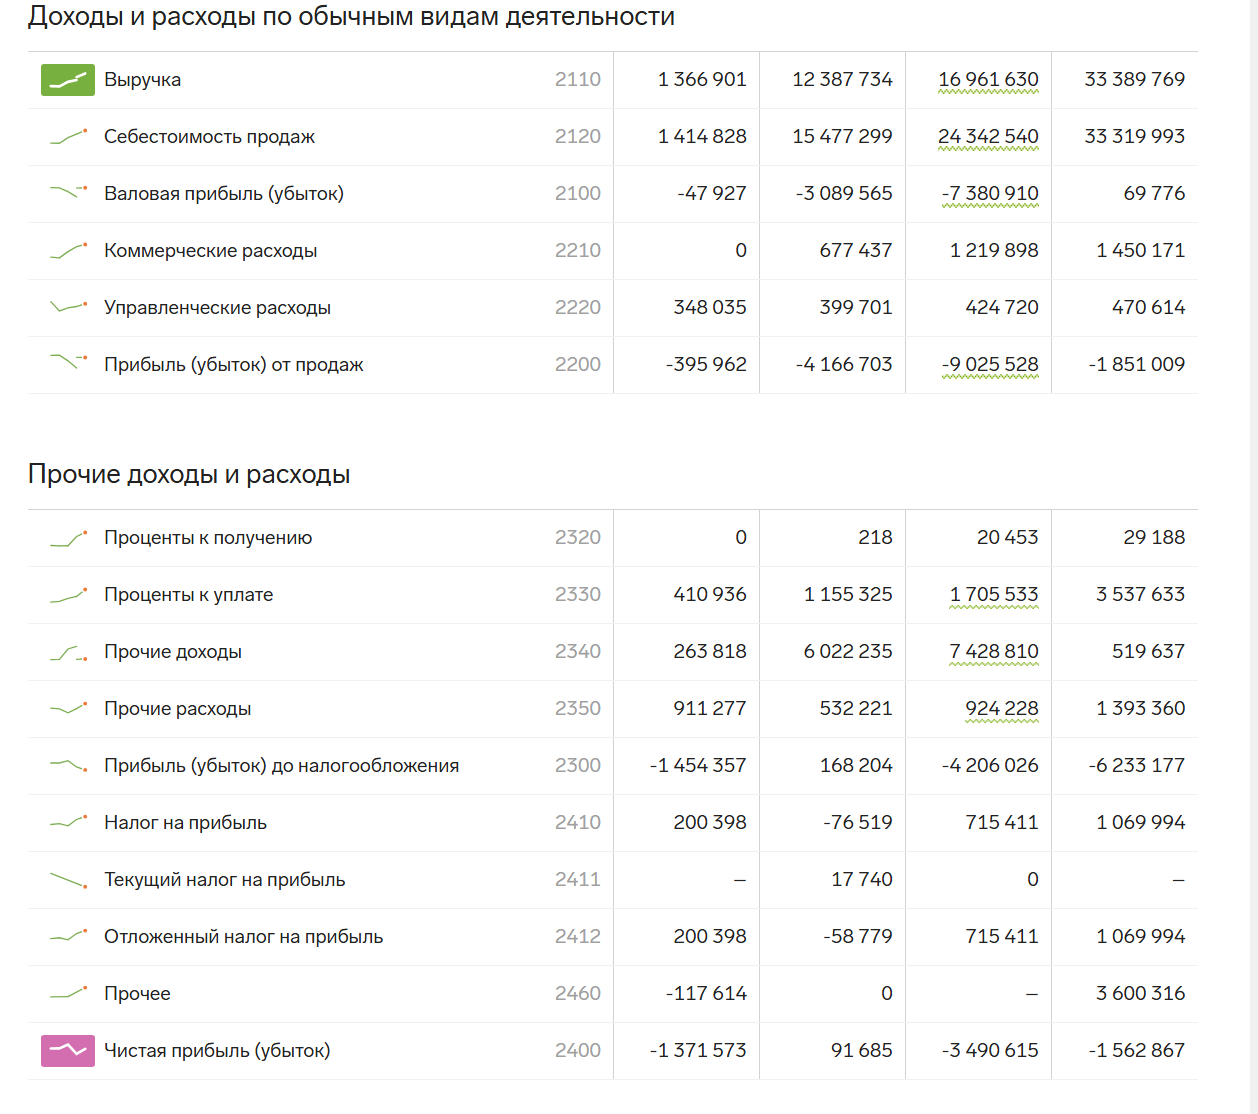Open underlined cost value 24 342 540
The image size is (1258, 1114).
[x=988, y=137]
